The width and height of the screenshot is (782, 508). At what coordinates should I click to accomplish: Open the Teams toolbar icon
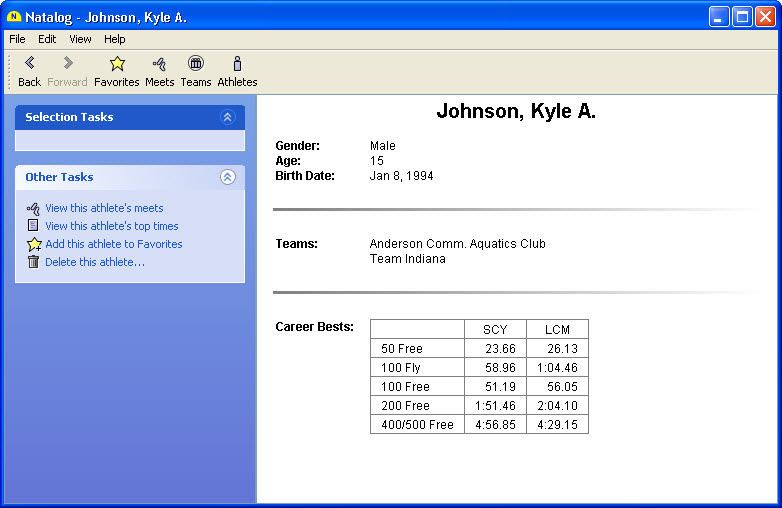coord(196,64)
